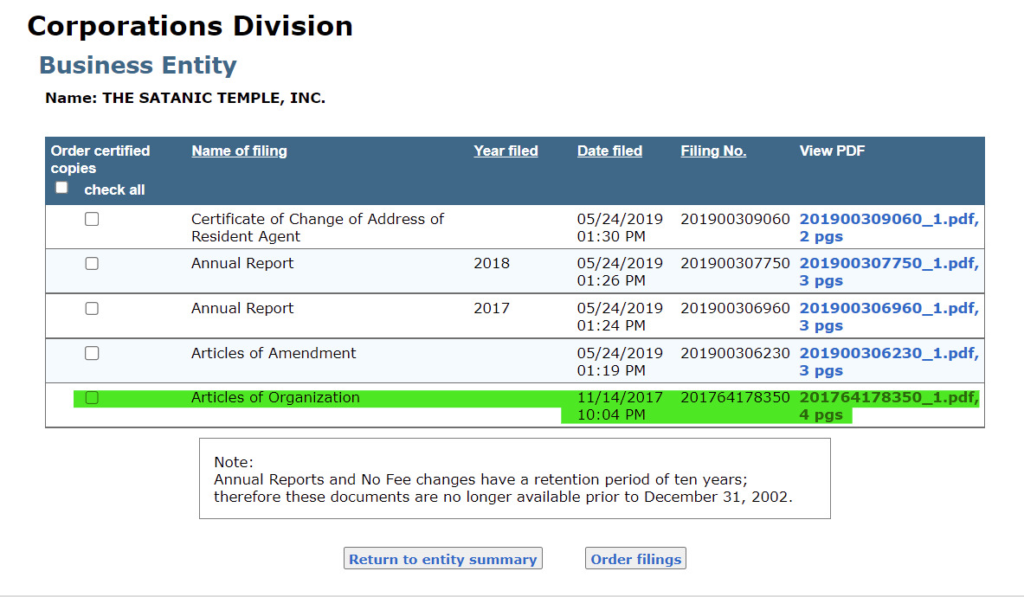Sort filings by Name of filing
This screenshot has height=597, width=1024.
(239, 150)
